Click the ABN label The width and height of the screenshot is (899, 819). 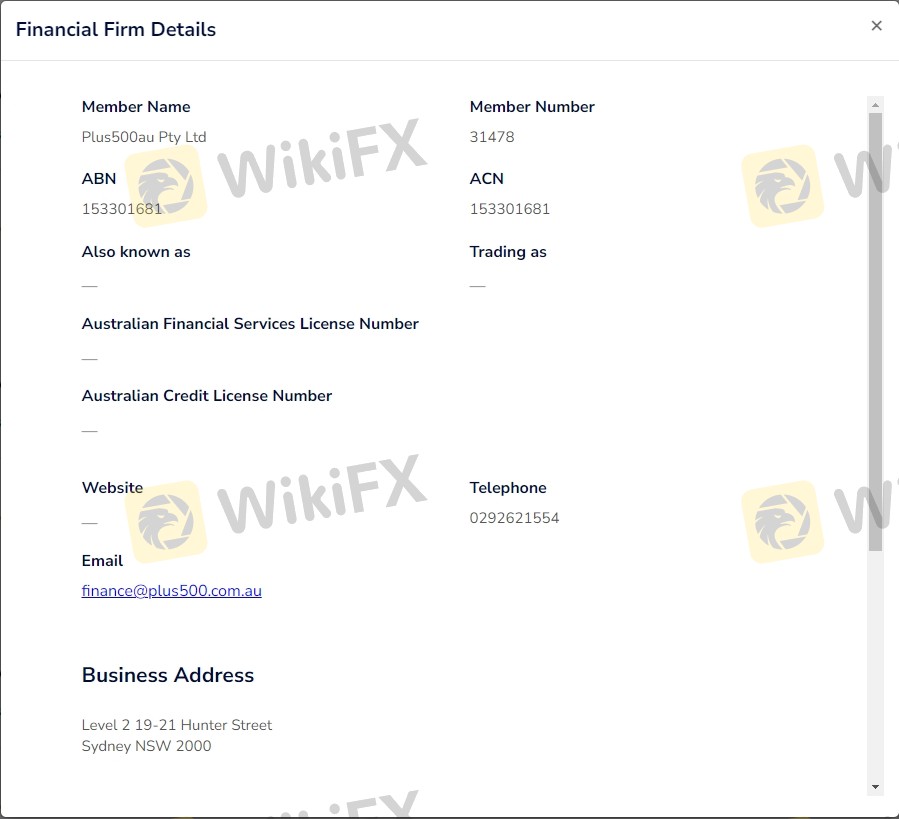[x=99, y=178]
